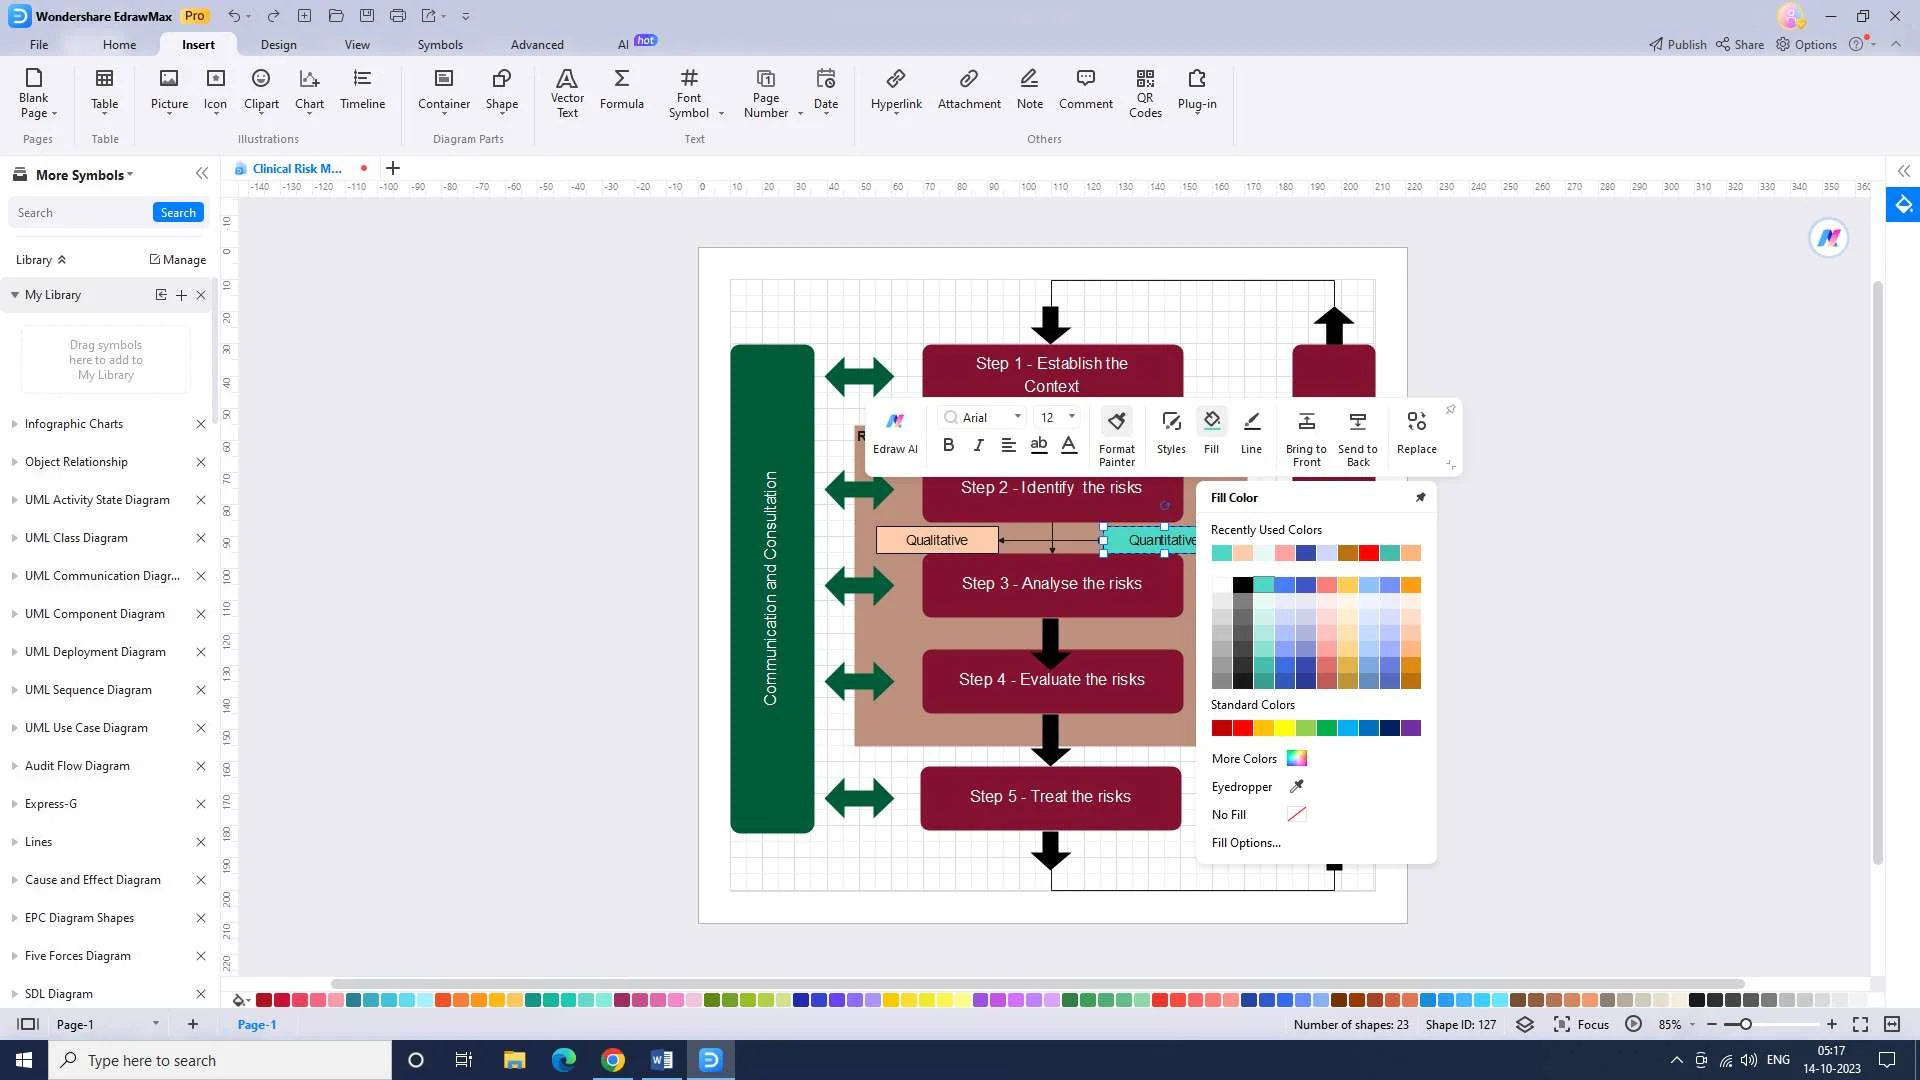Click the Container icon
The width and height of the screenshot is (1920, 1080).
pos(444,90)
